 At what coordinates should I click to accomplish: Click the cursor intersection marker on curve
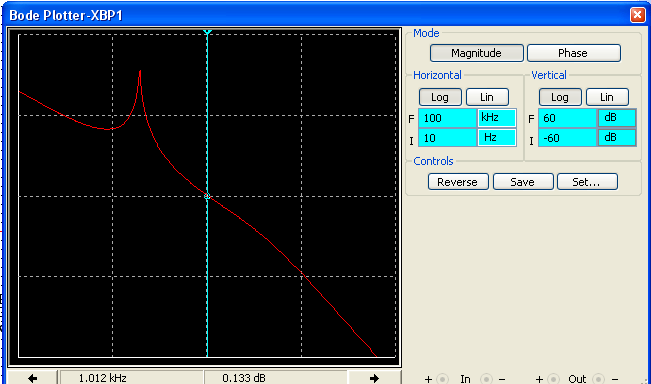click(207, 196)
